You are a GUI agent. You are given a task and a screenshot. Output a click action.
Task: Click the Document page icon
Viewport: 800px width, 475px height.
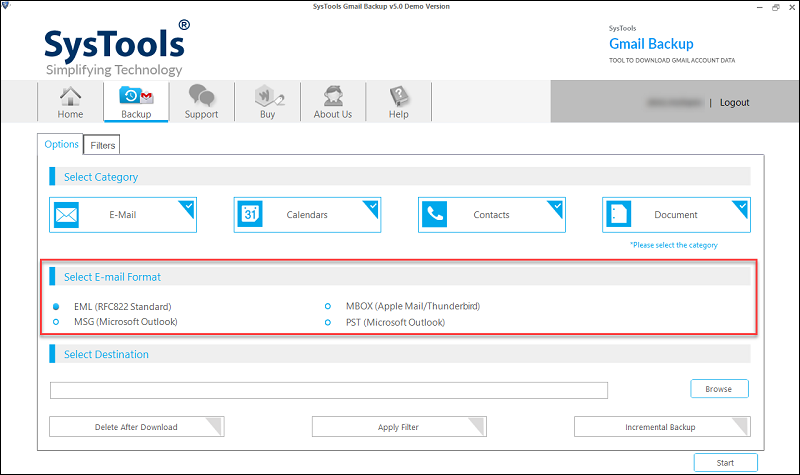618,214
